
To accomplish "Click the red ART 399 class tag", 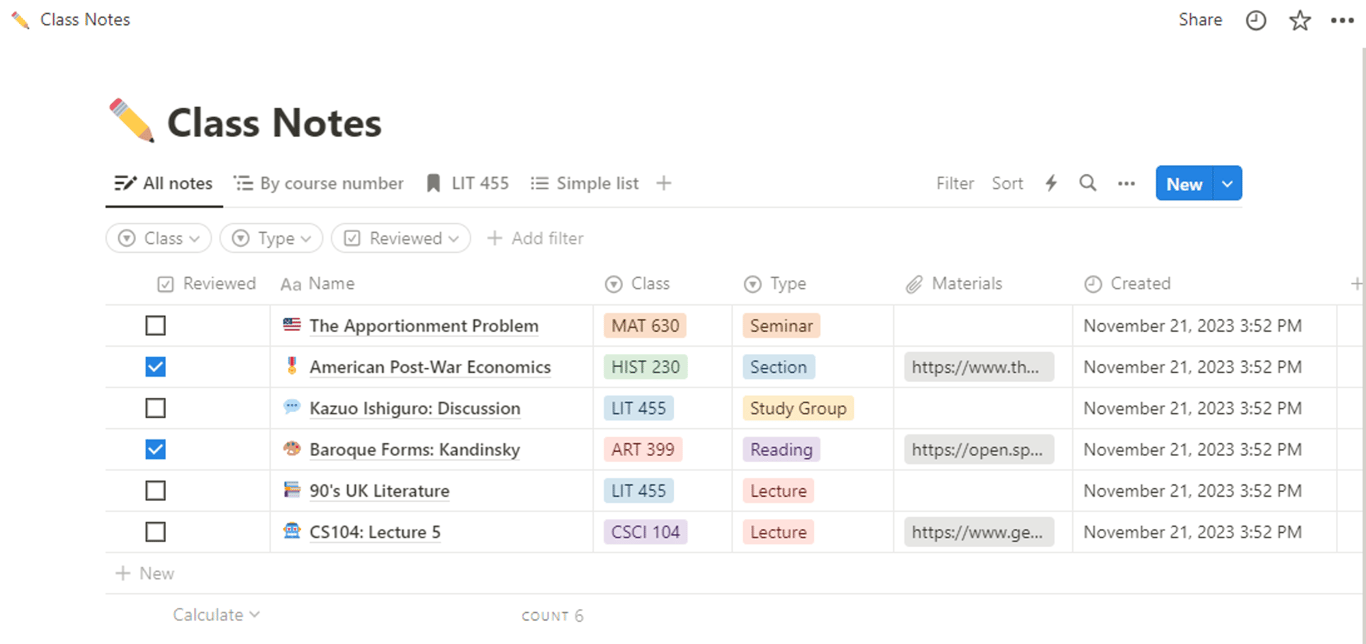I will tap(643, 450).
